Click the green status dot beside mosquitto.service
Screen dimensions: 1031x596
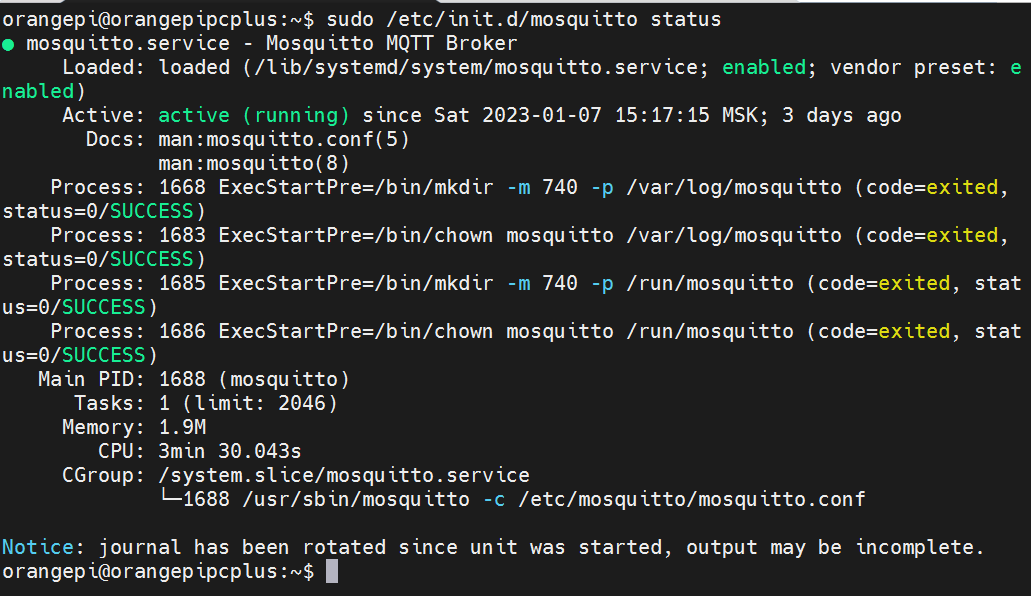click(x=8, y=44)
